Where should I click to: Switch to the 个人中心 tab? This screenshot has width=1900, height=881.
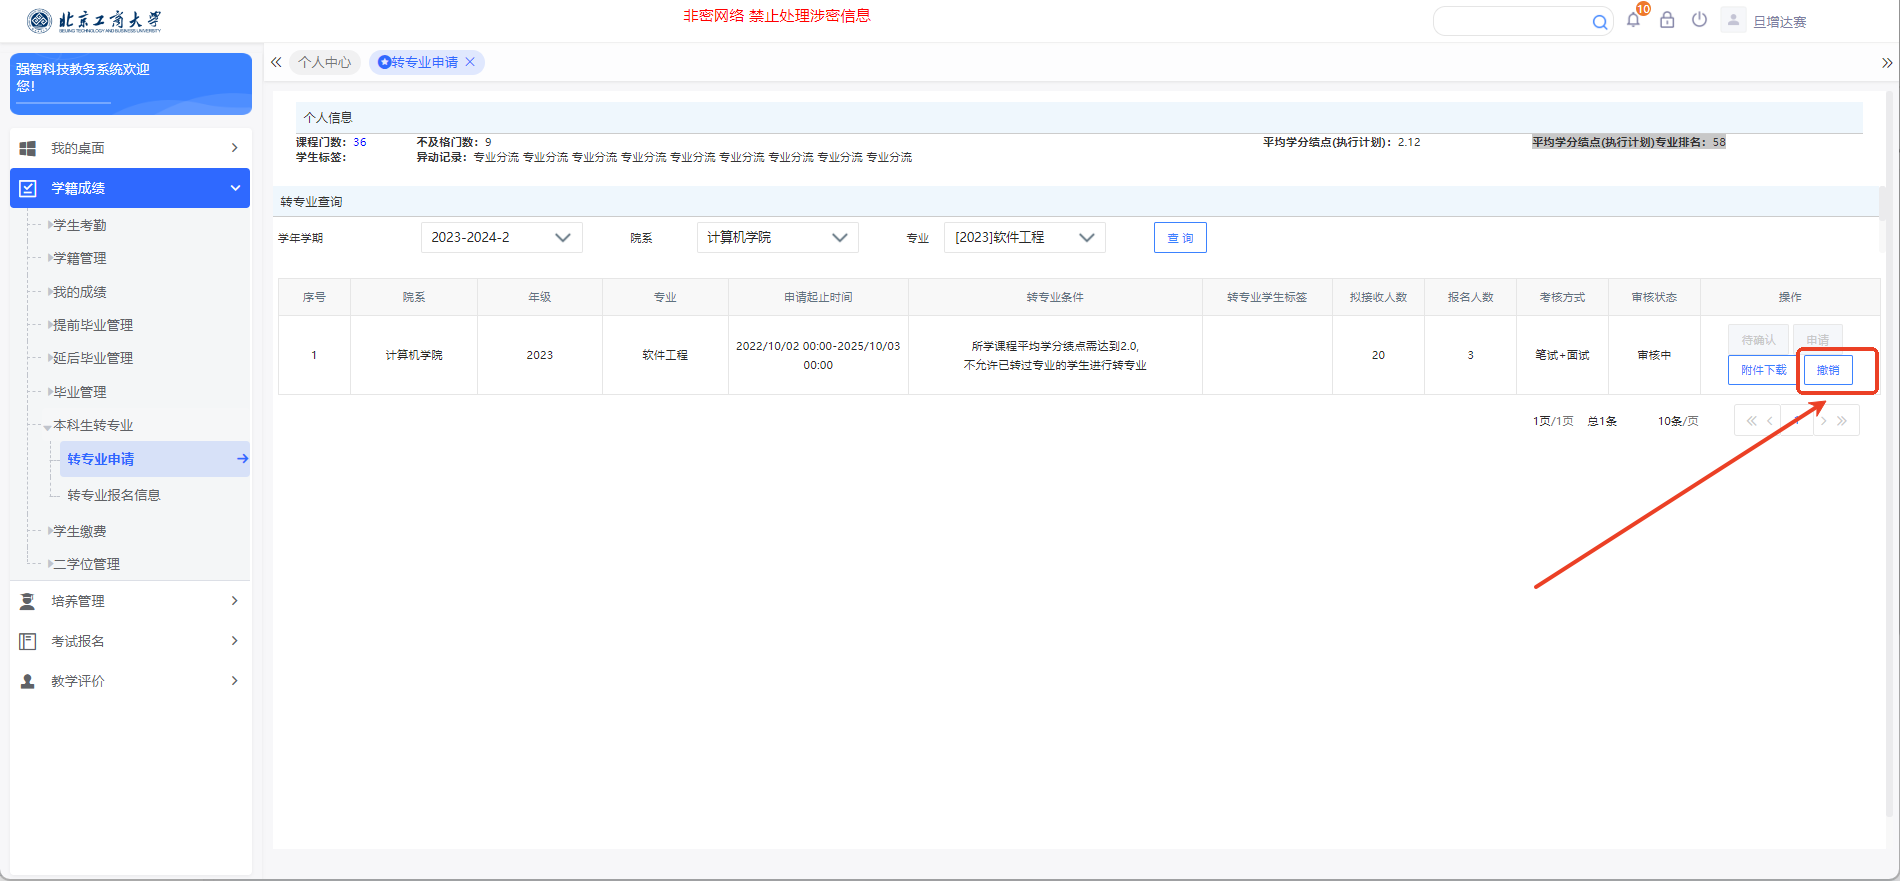click(325, 62)
